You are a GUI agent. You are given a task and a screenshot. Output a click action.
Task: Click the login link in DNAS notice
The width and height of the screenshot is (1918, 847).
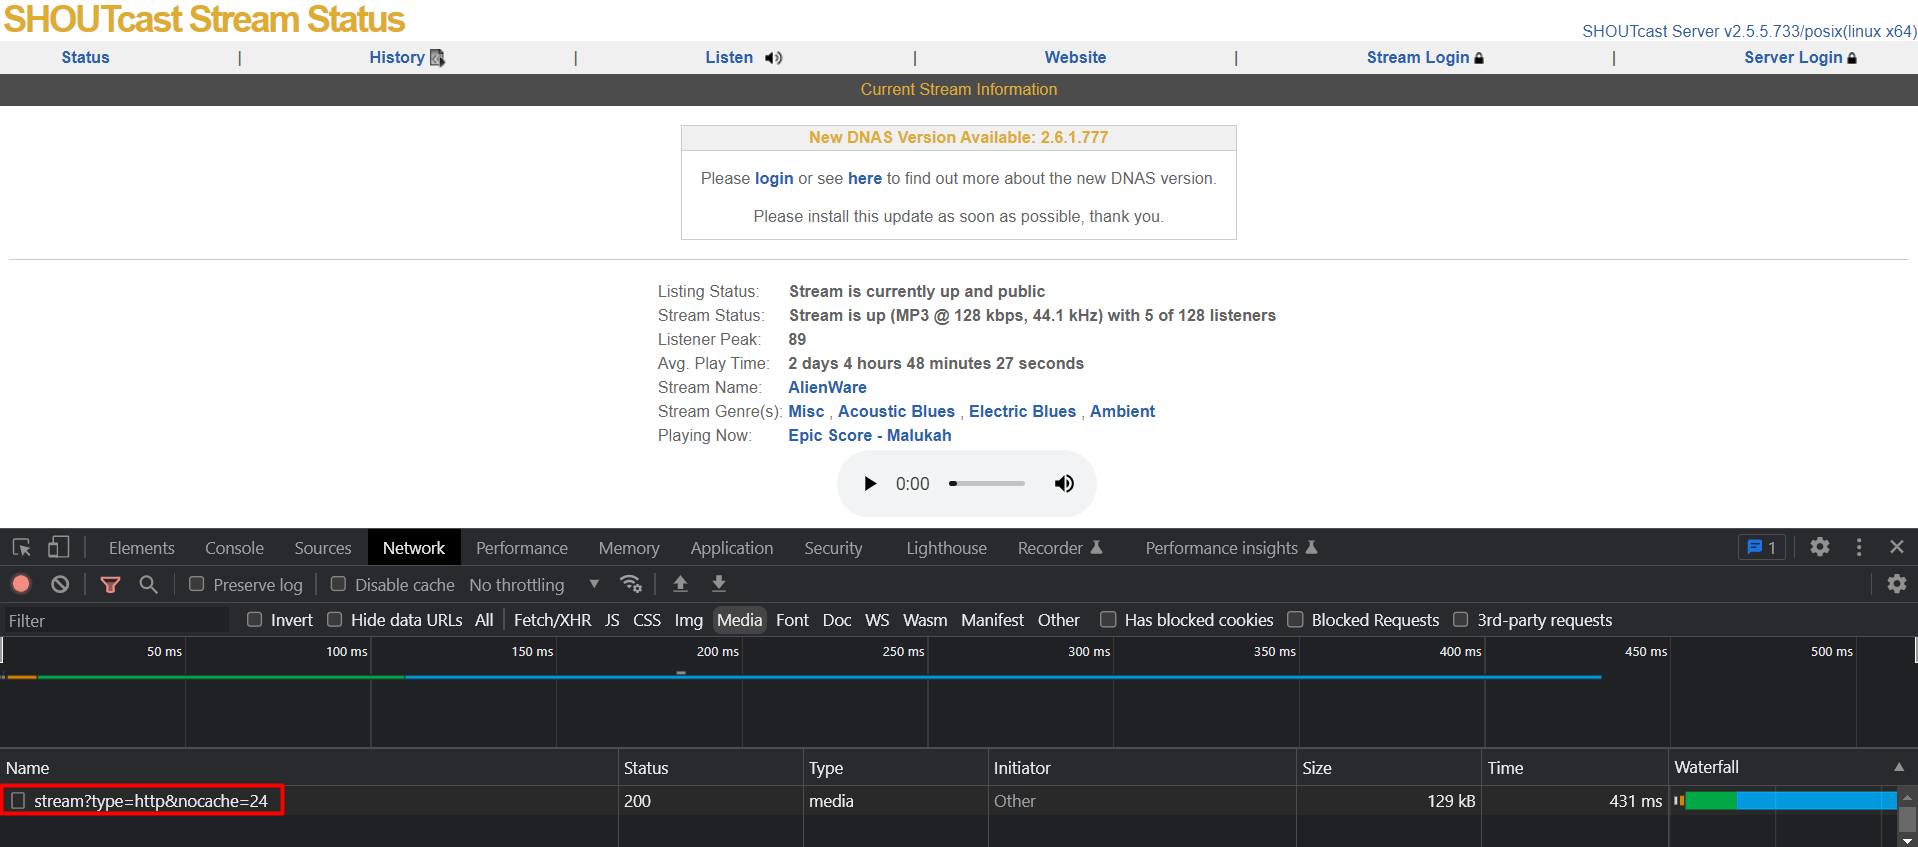click(x=774, y=178)
